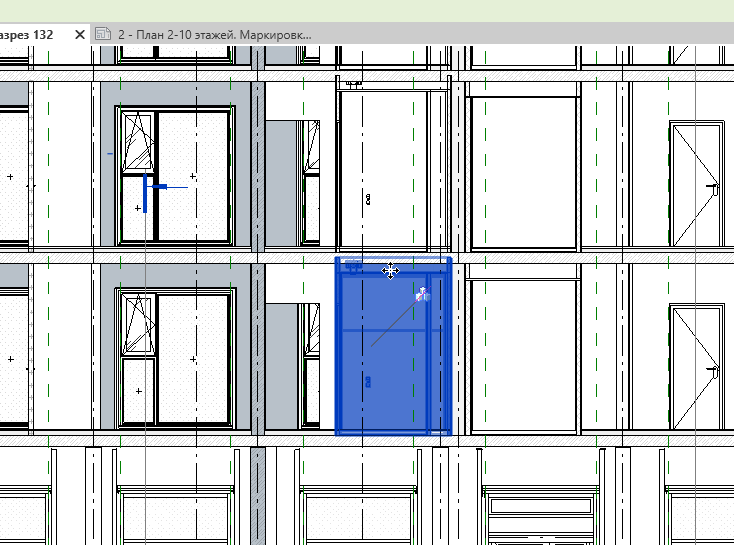Click the small tag at the top-left of the highlighted panel
The height and width of the screenshot is (545, 734).
[353, 267]
